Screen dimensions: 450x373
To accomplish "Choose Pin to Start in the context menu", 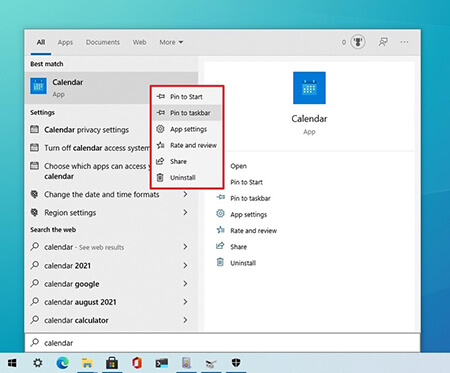I will point(187,97).
